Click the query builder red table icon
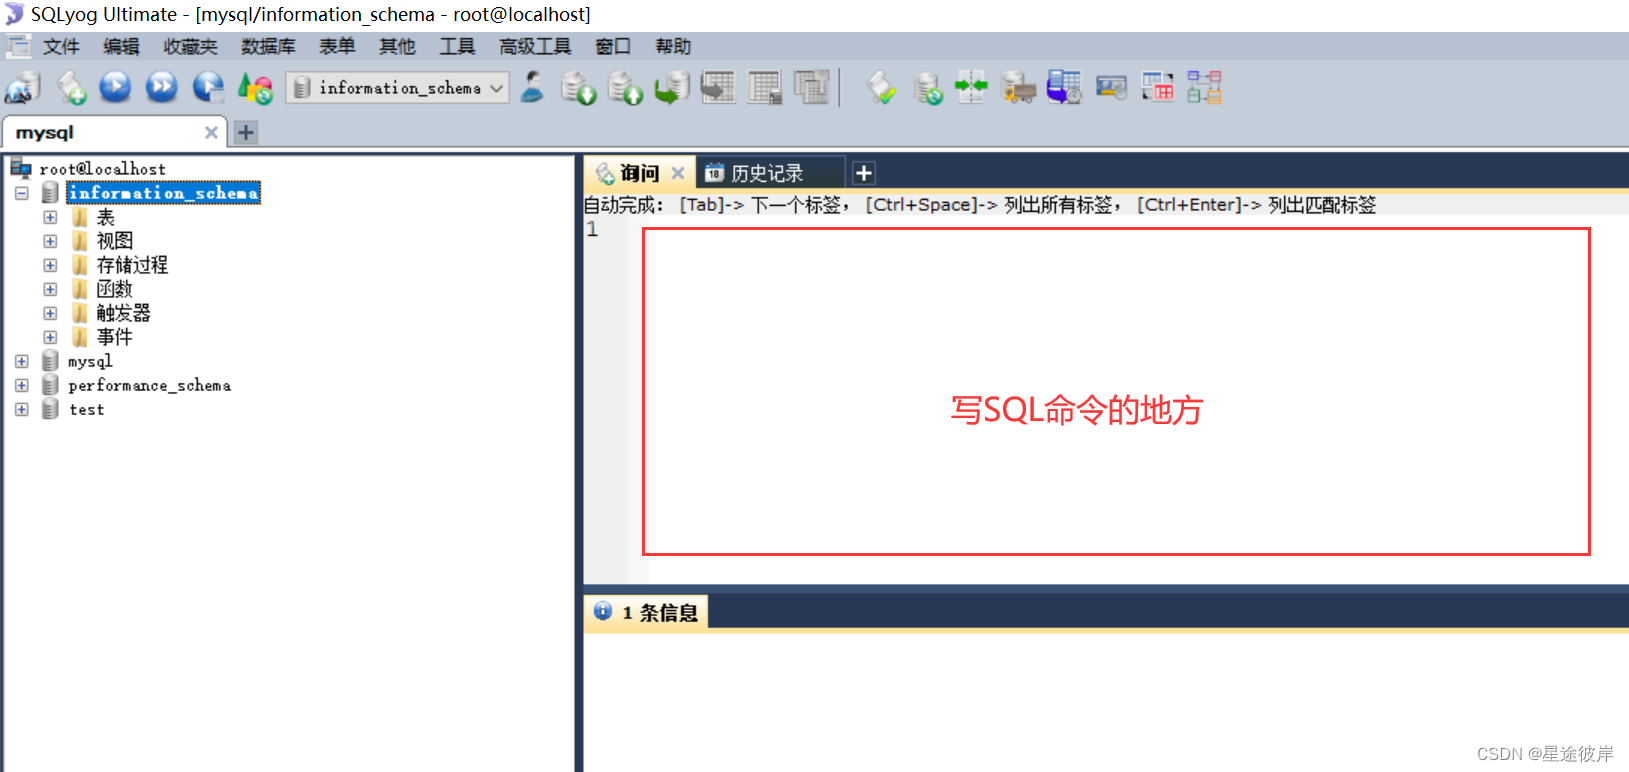1629x772 pixels. (x=1158, y=88)
